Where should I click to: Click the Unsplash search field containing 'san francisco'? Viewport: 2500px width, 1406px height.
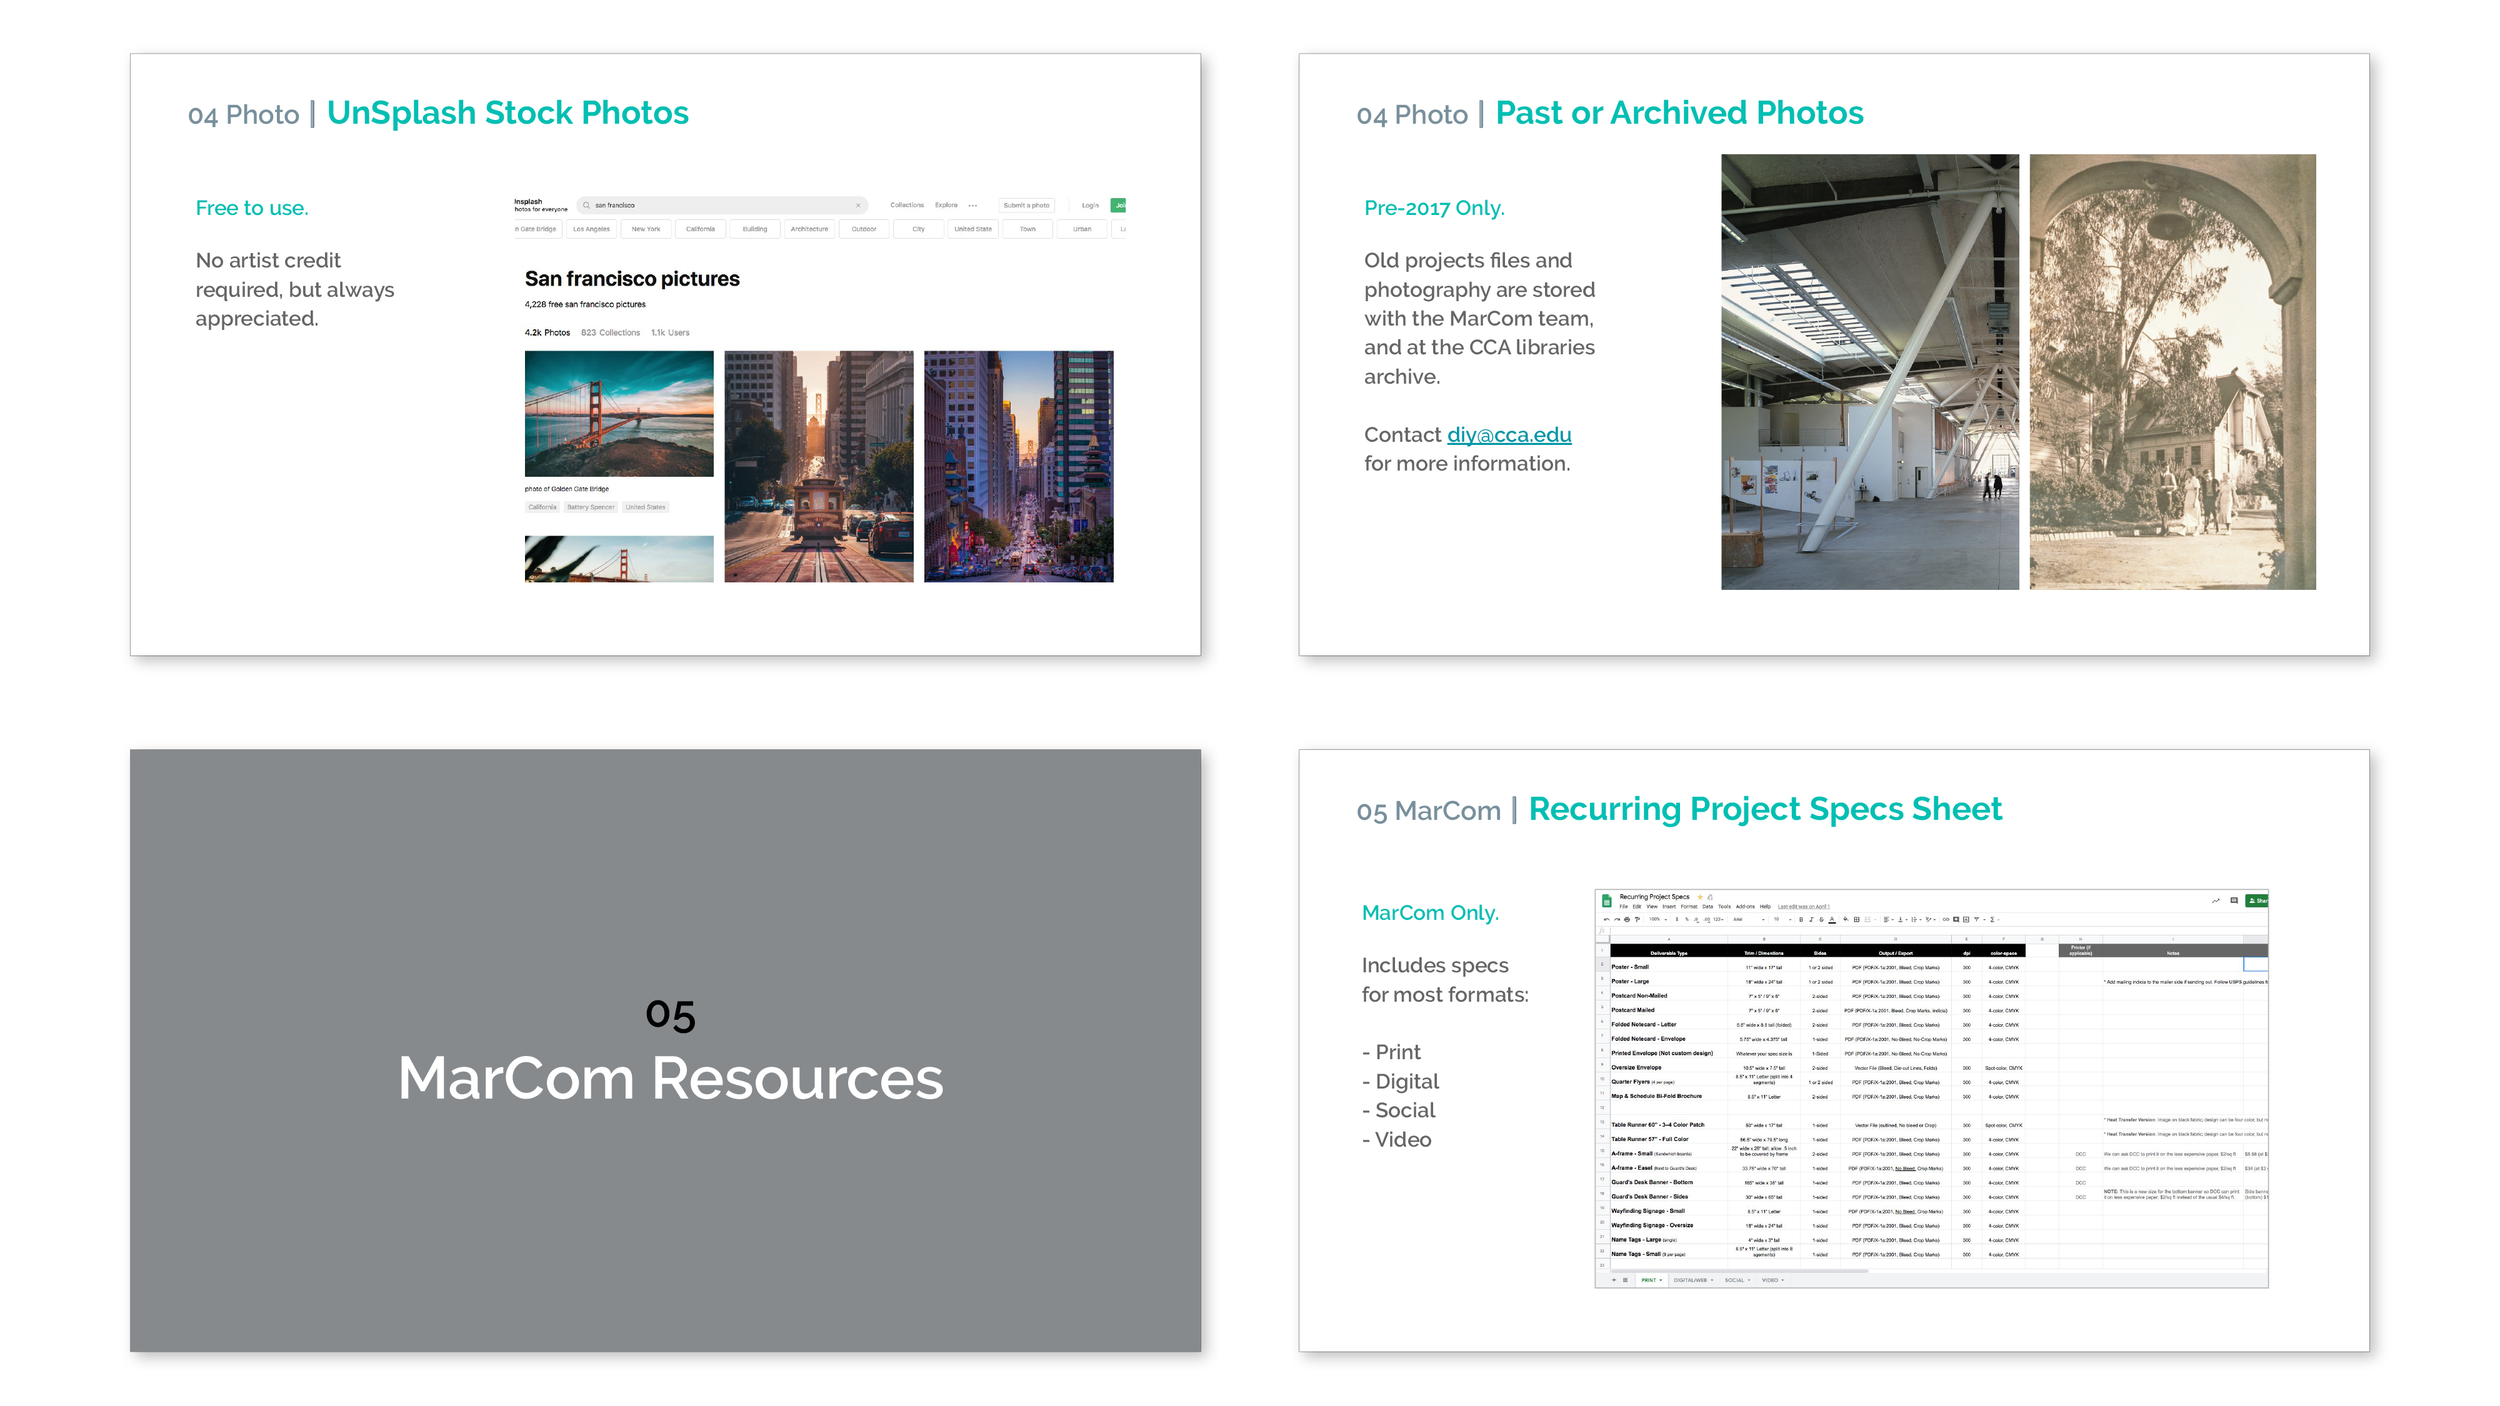(722, 205)
